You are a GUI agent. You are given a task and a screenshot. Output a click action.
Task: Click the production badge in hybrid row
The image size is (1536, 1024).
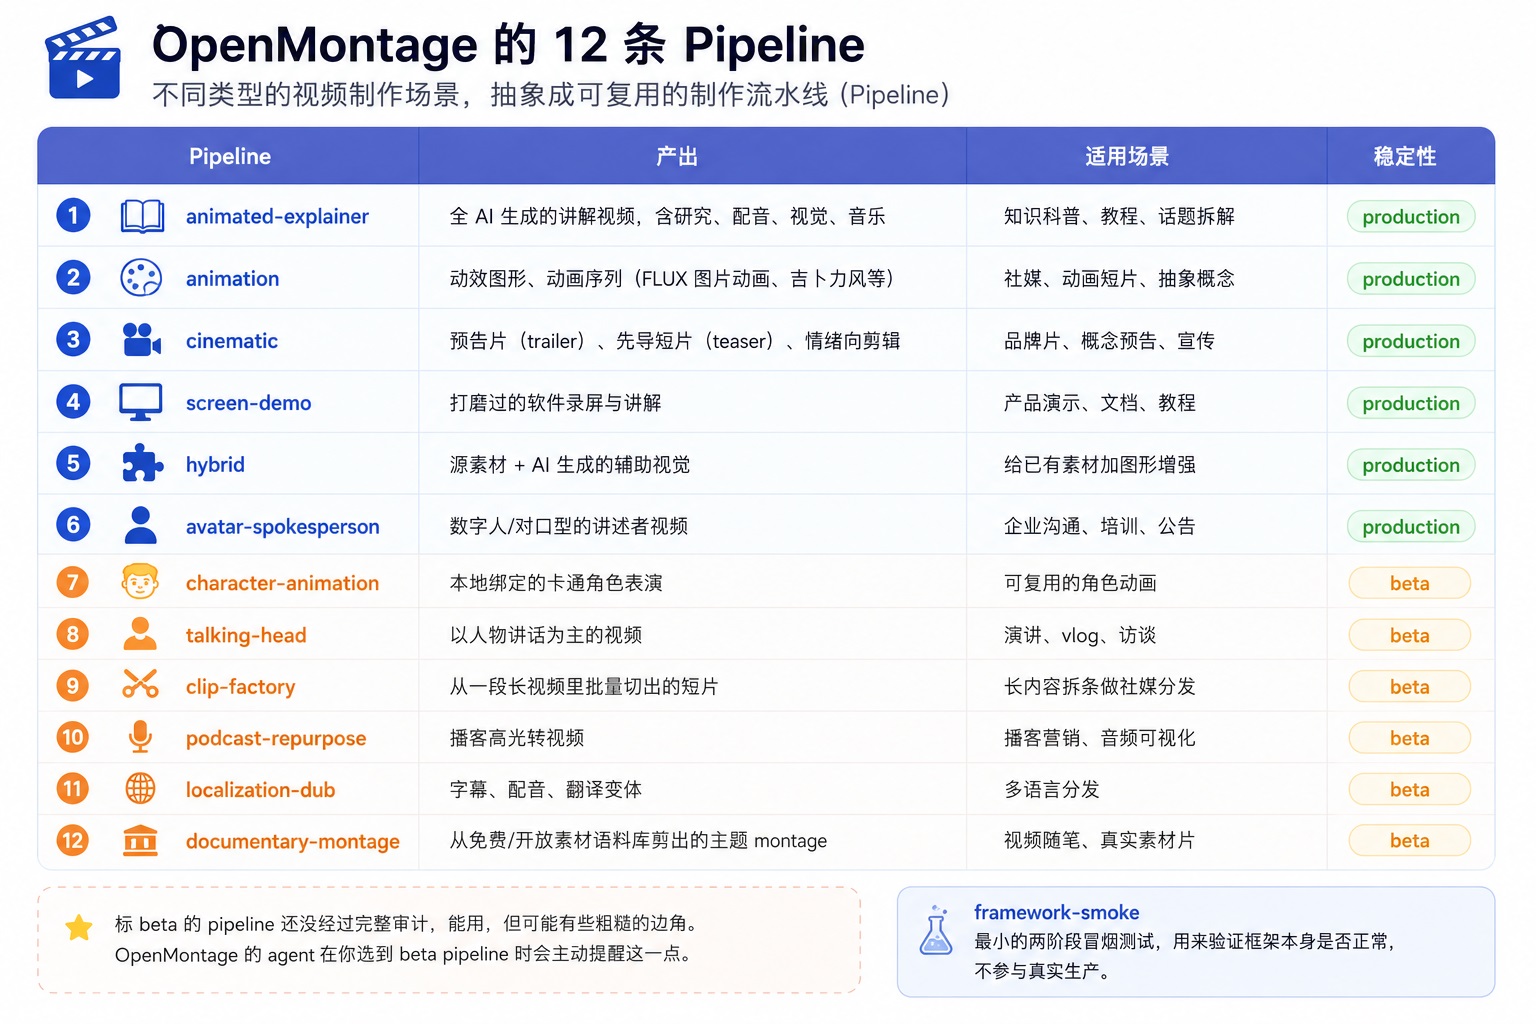(x=1410, y=465)
